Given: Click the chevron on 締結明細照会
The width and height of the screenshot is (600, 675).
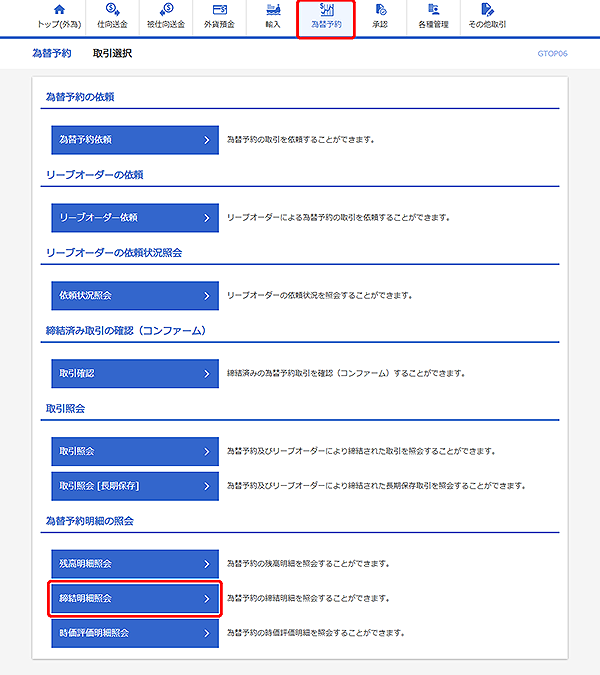Looking at the screenshot, I should coord(207,599).
